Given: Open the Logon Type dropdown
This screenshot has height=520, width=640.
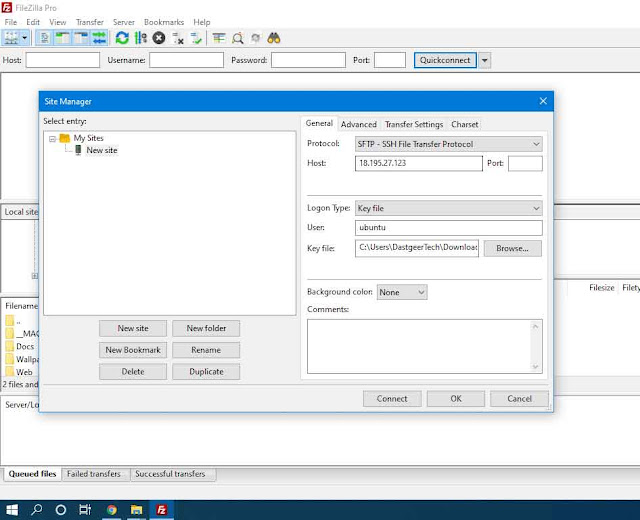Looking at the screenshot, I should (x=449, y=208).
